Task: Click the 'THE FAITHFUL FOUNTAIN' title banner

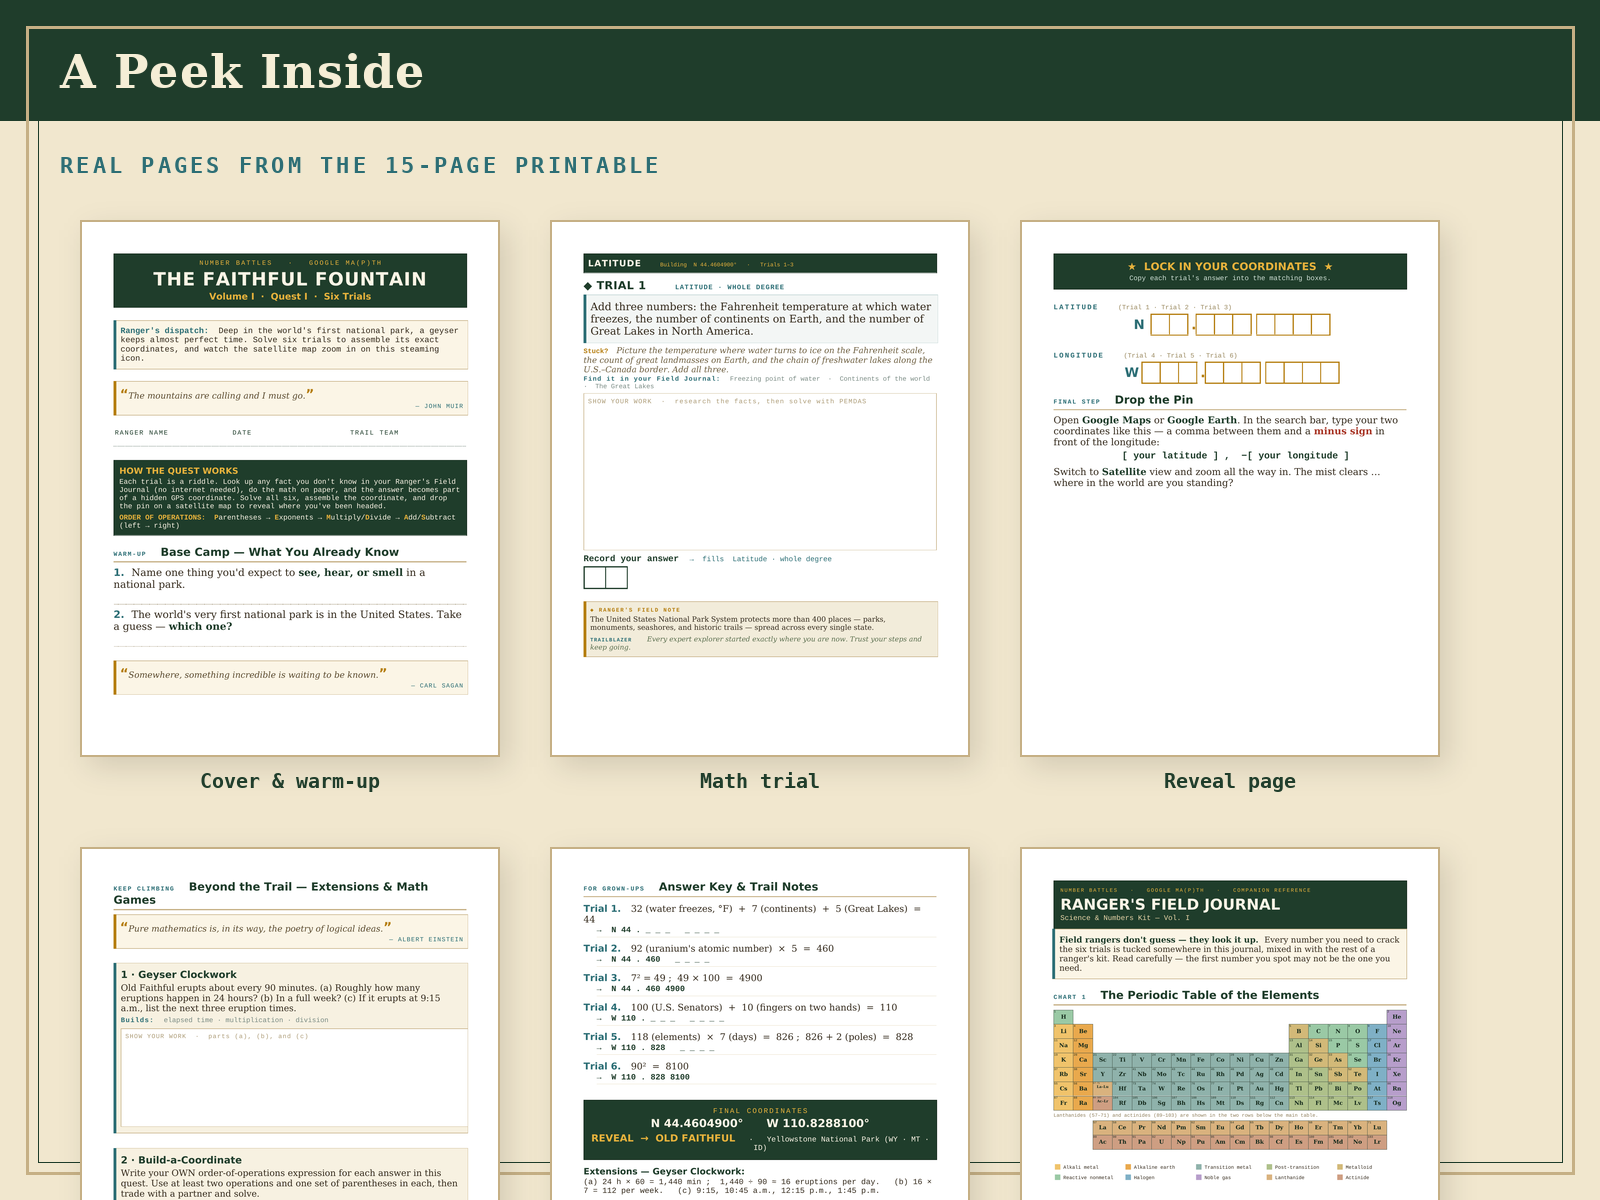Action: click(290, 280)
